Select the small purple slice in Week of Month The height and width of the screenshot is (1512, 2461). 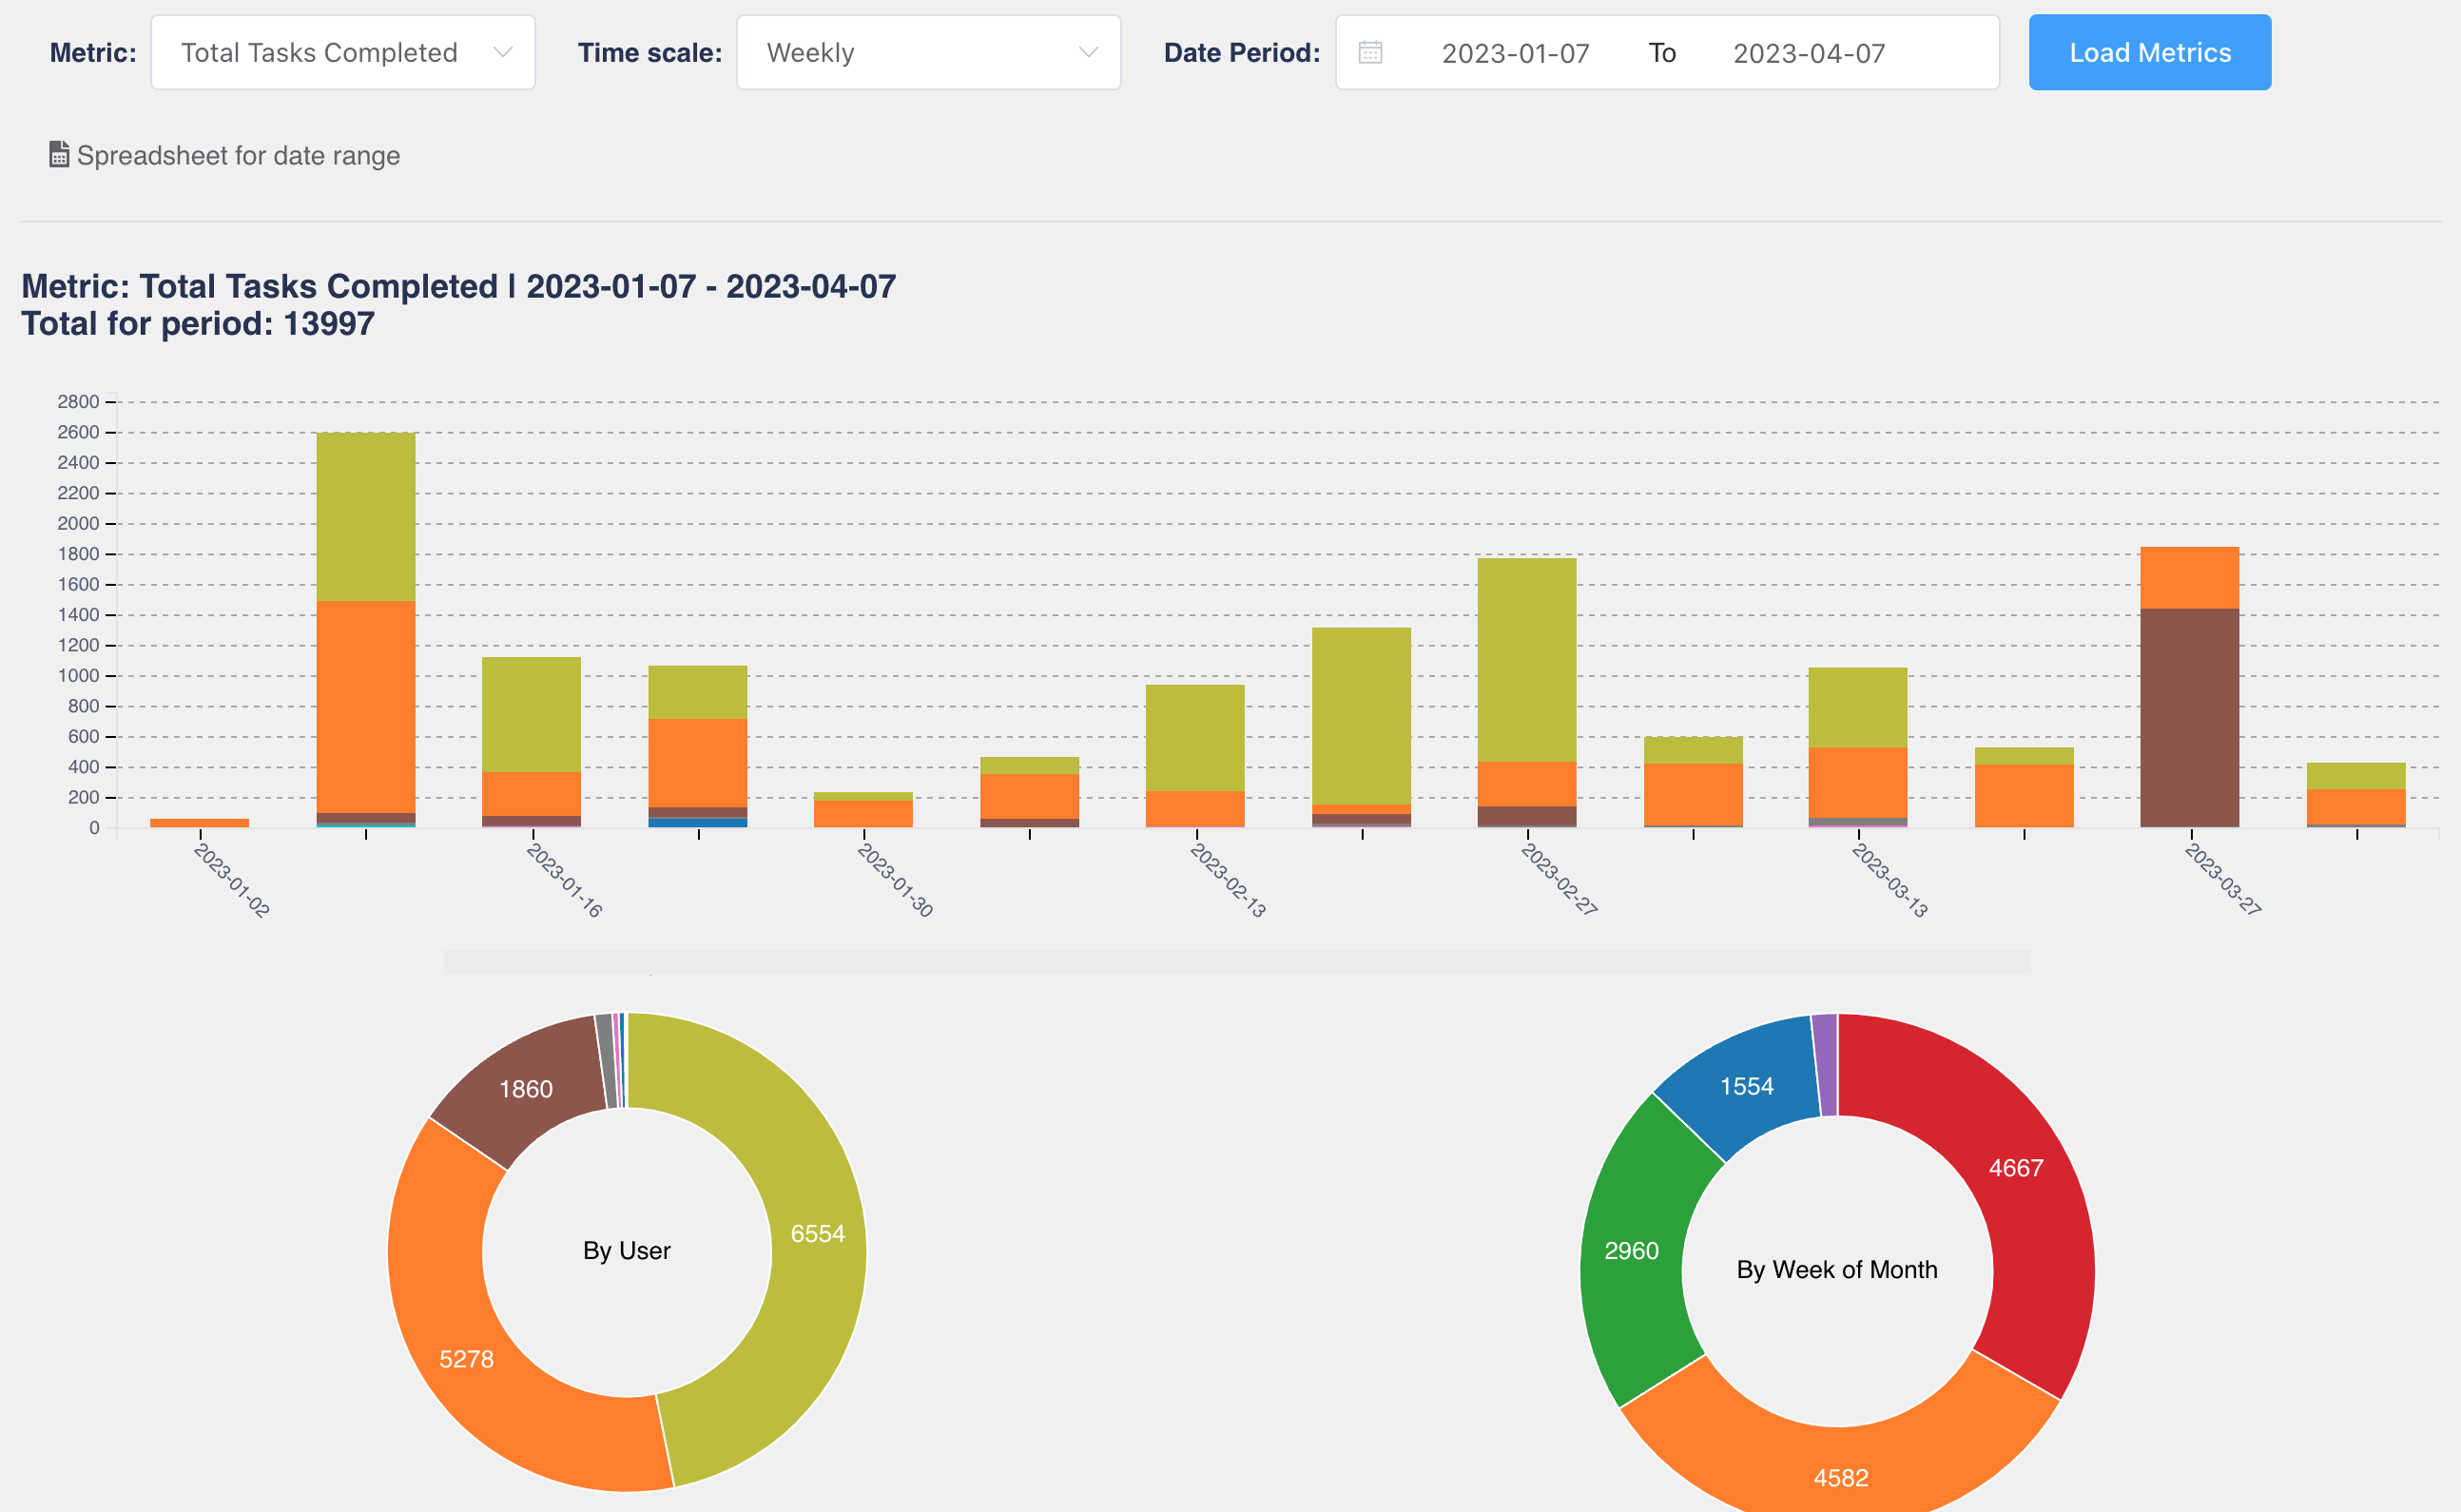tap(1826, 1064)
